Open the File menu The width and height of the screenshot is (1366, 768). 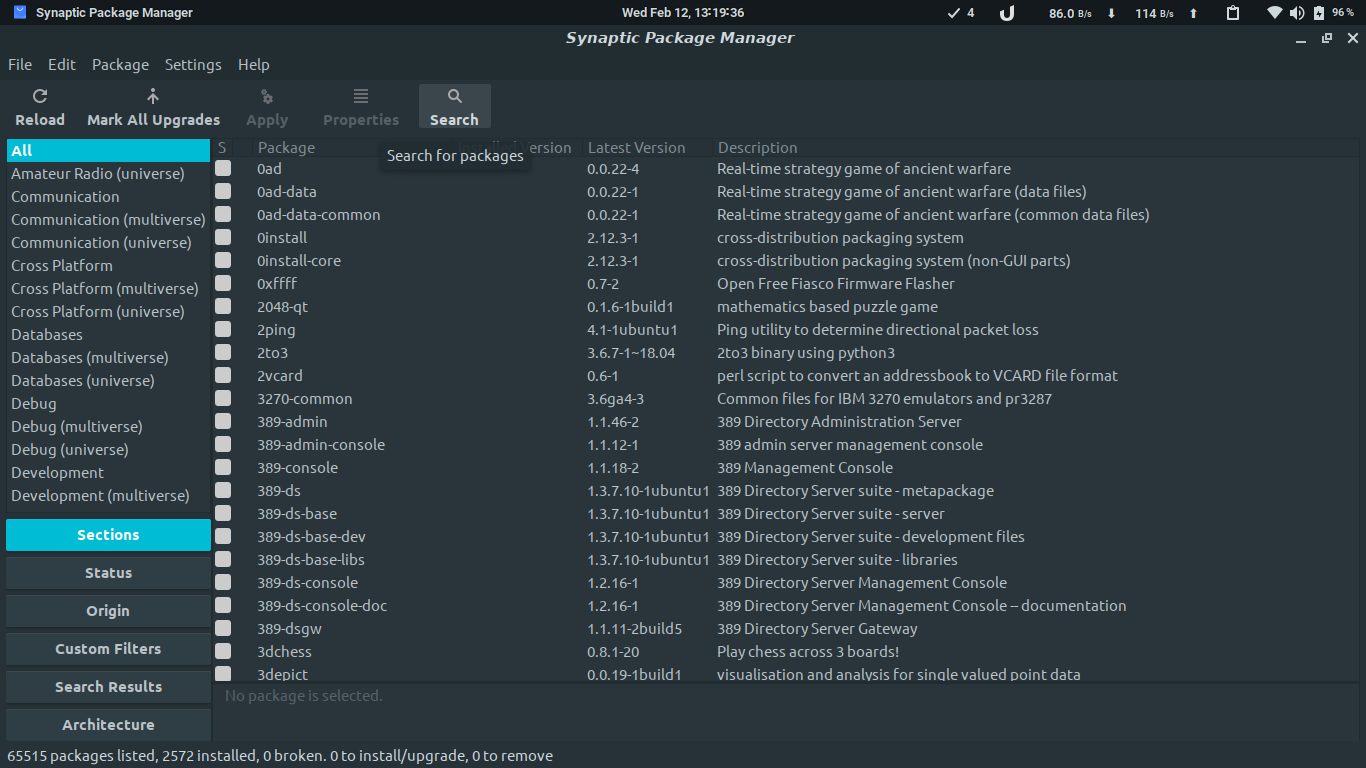pos(20,64)
